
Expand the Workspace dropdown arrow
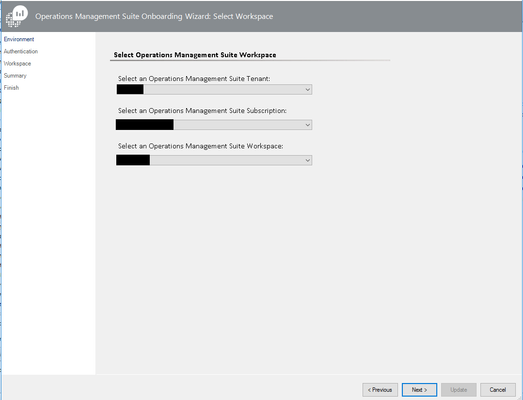[308, 160]
